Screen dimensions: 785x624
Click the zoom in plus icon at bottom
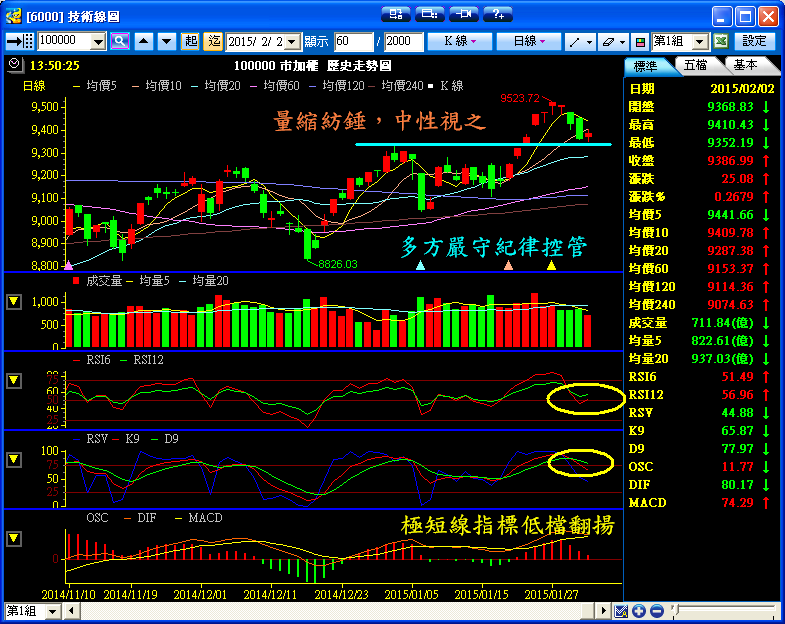click(639, 611)
